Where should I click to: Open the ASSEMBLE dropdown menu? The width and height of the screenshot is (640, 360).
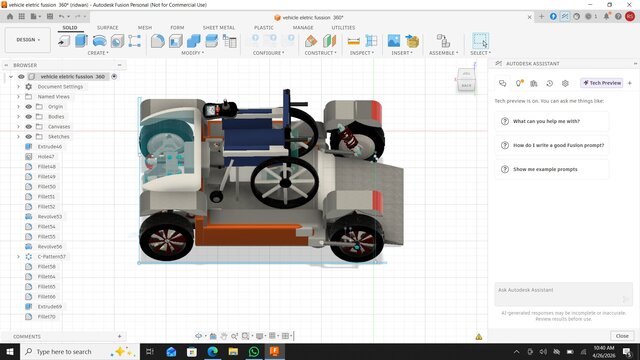point(444,53)
